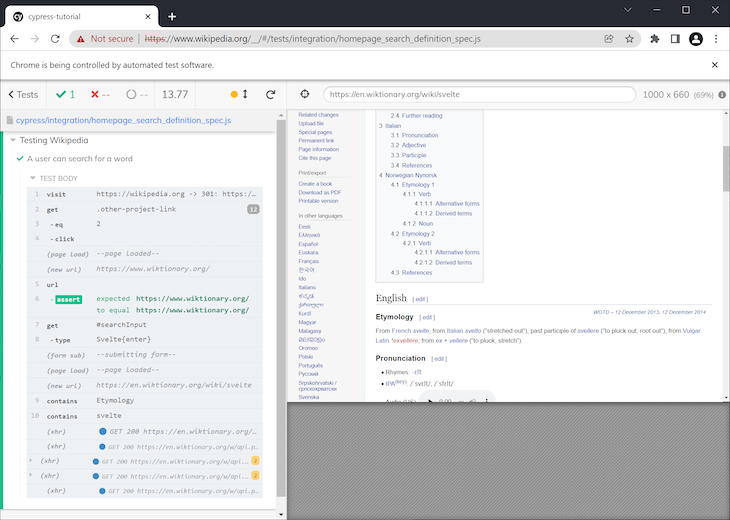730x520 pixels.
Task: Select the get #searchInput command
Action: tap(144, 324)
